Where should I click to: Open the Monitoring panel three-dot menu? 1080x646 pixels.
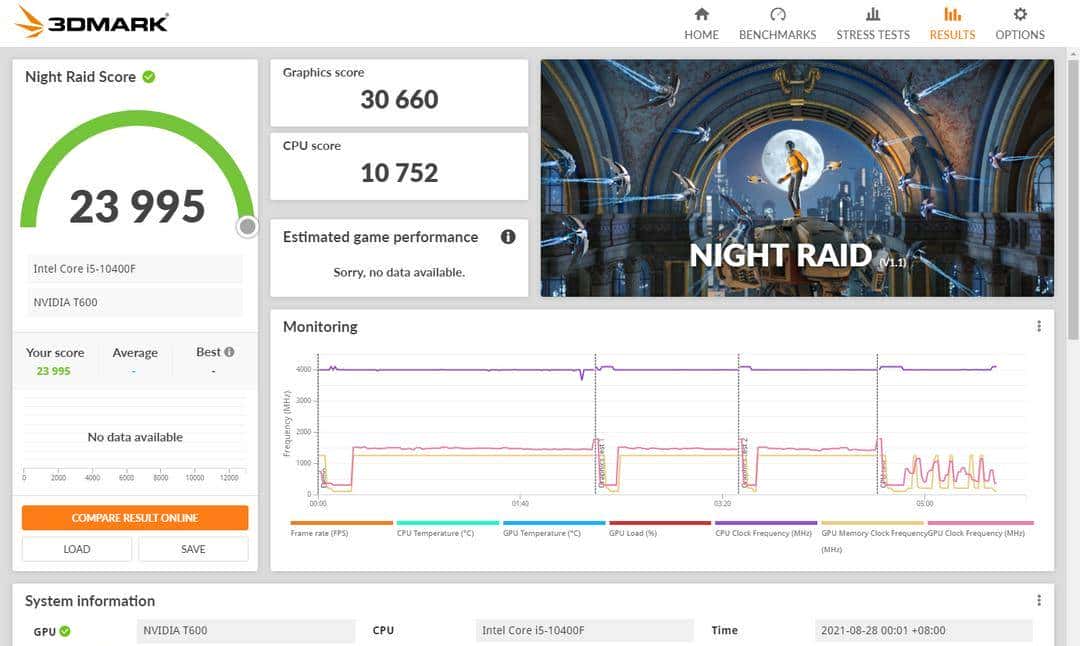point(1039,326)
